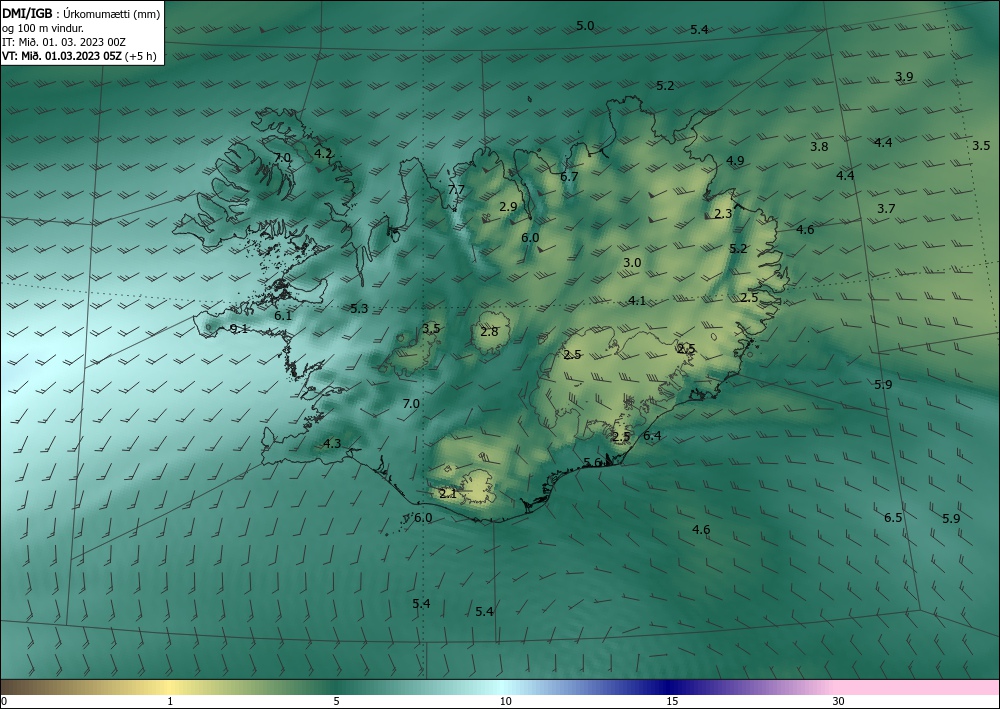Click the 4.9 value label
This screenshot has height=709, width=1000.
click(735, 161)
